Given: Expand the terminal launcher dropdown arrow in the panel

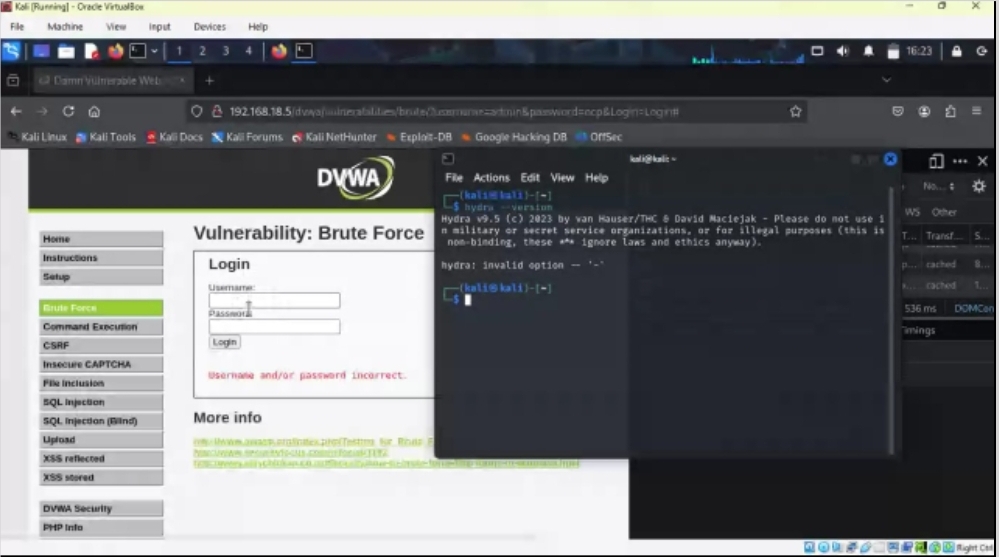Looking at the screenshot, I should click(154, 51).
